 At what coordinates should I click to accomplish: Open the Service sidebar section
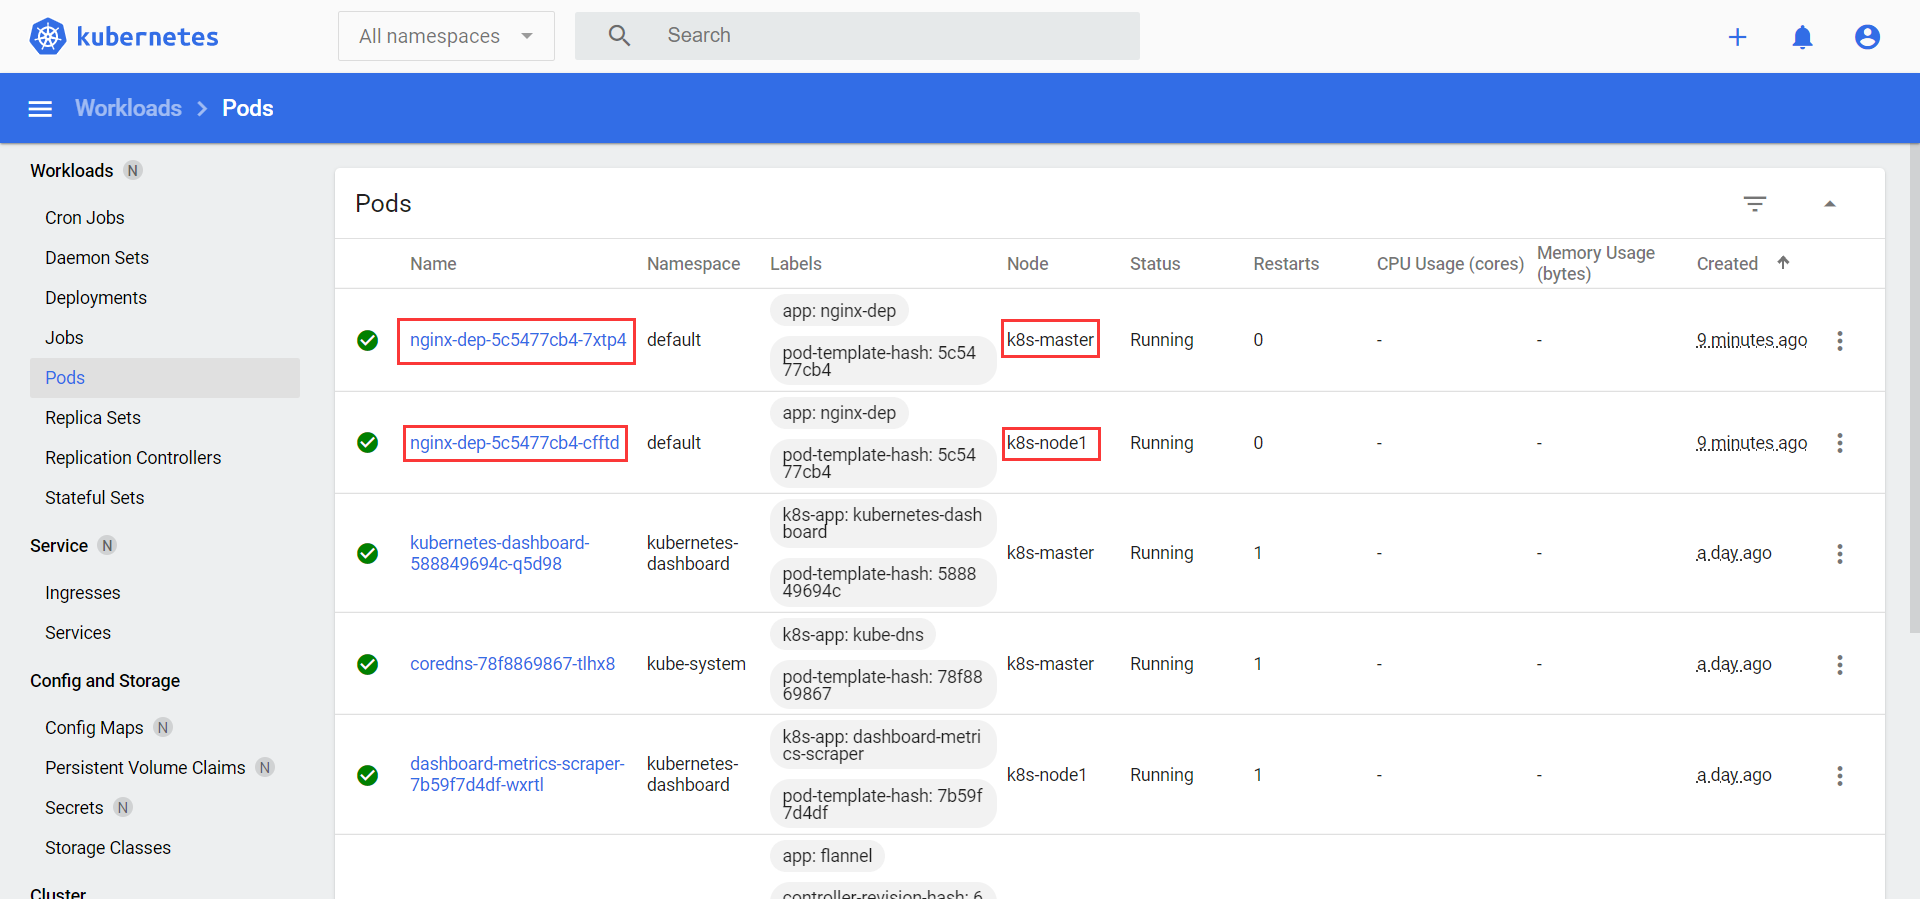click(59, 546)
